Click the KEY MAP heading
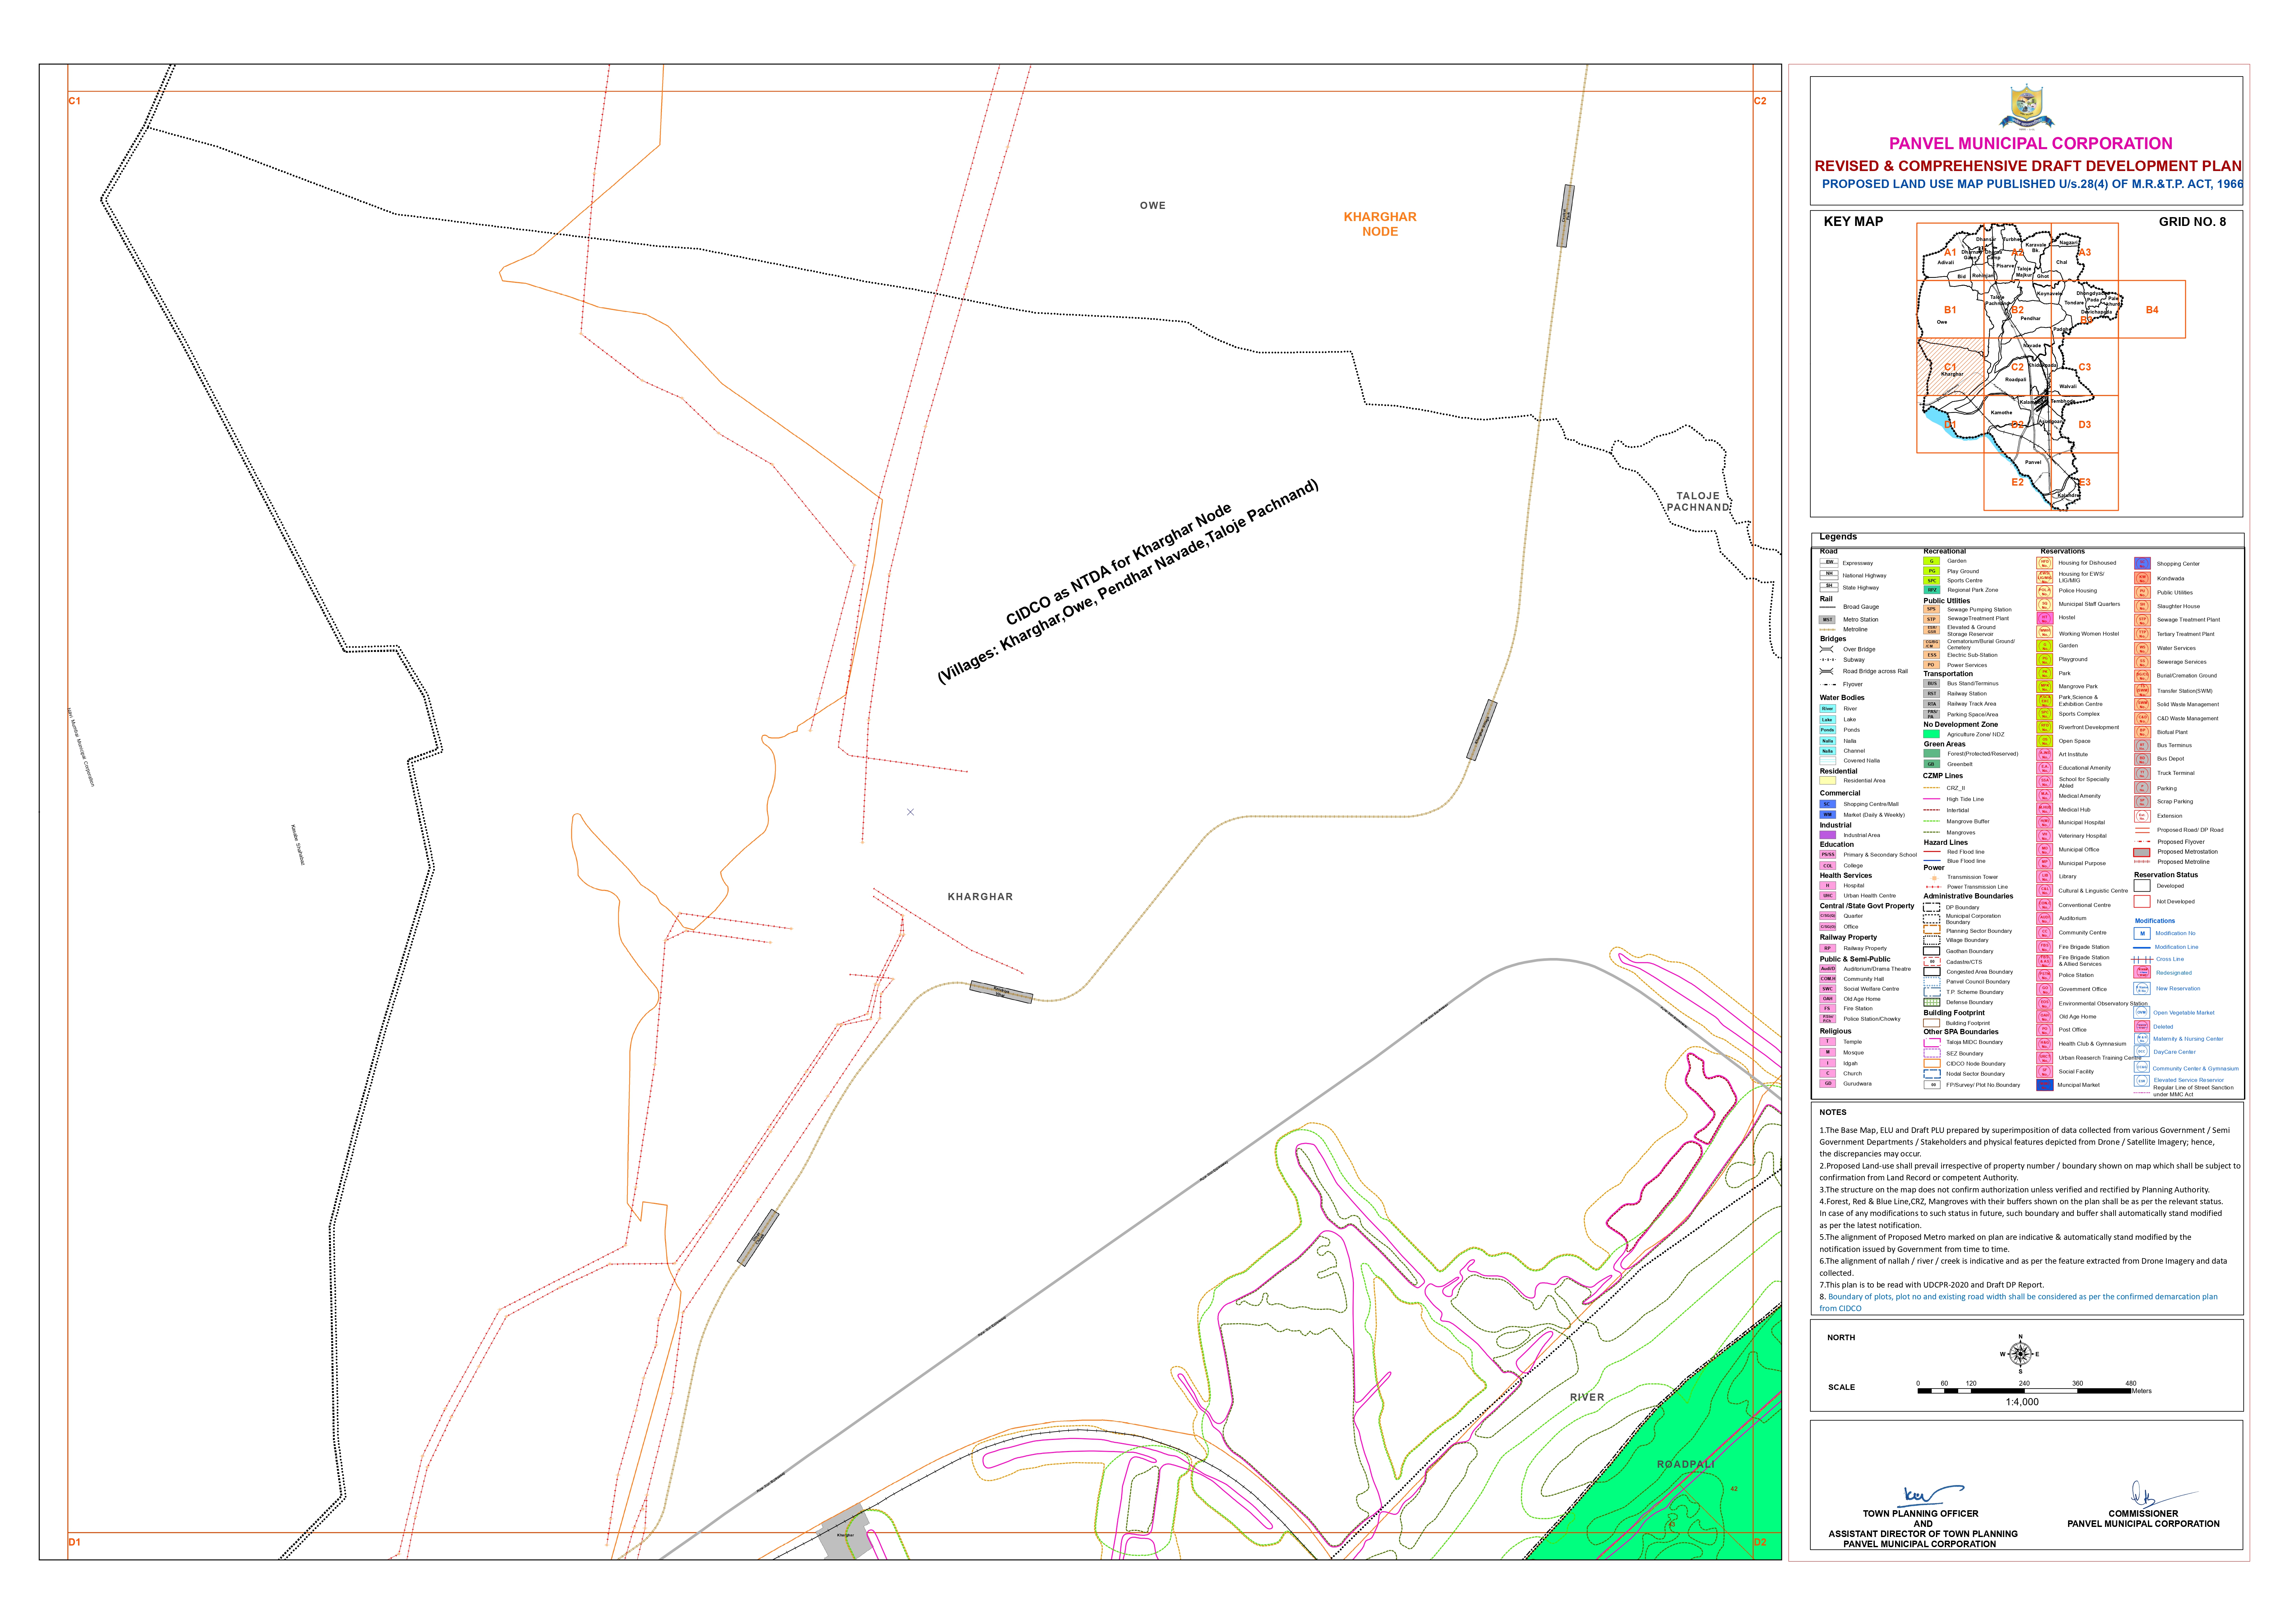This screenshot has width=2296, height=1624. tap(1853, 222)
